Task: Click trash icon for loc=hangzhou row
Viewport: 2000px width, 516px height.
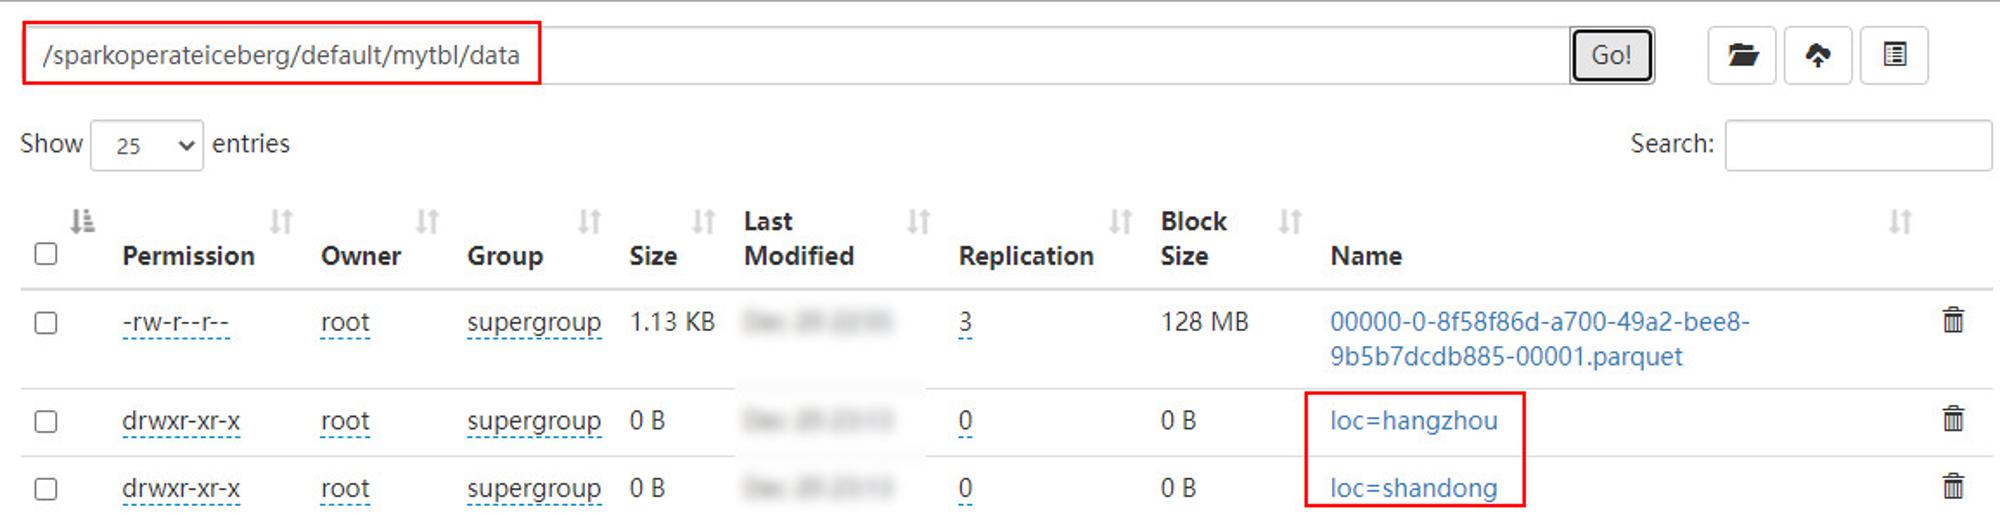Action: tap(1953, 418)
